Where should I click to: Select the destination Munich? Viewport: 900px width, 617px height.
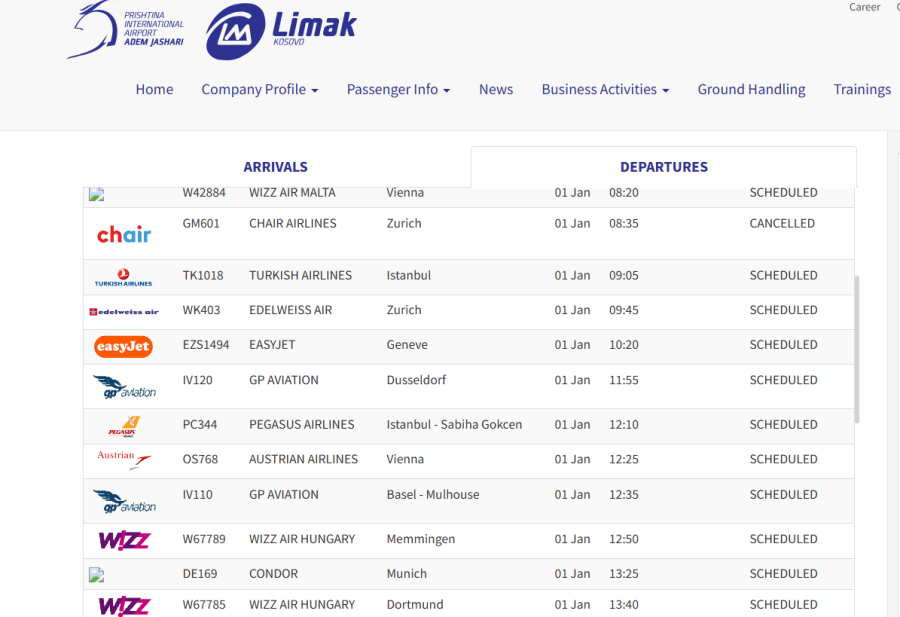click(x=406, y=574)
